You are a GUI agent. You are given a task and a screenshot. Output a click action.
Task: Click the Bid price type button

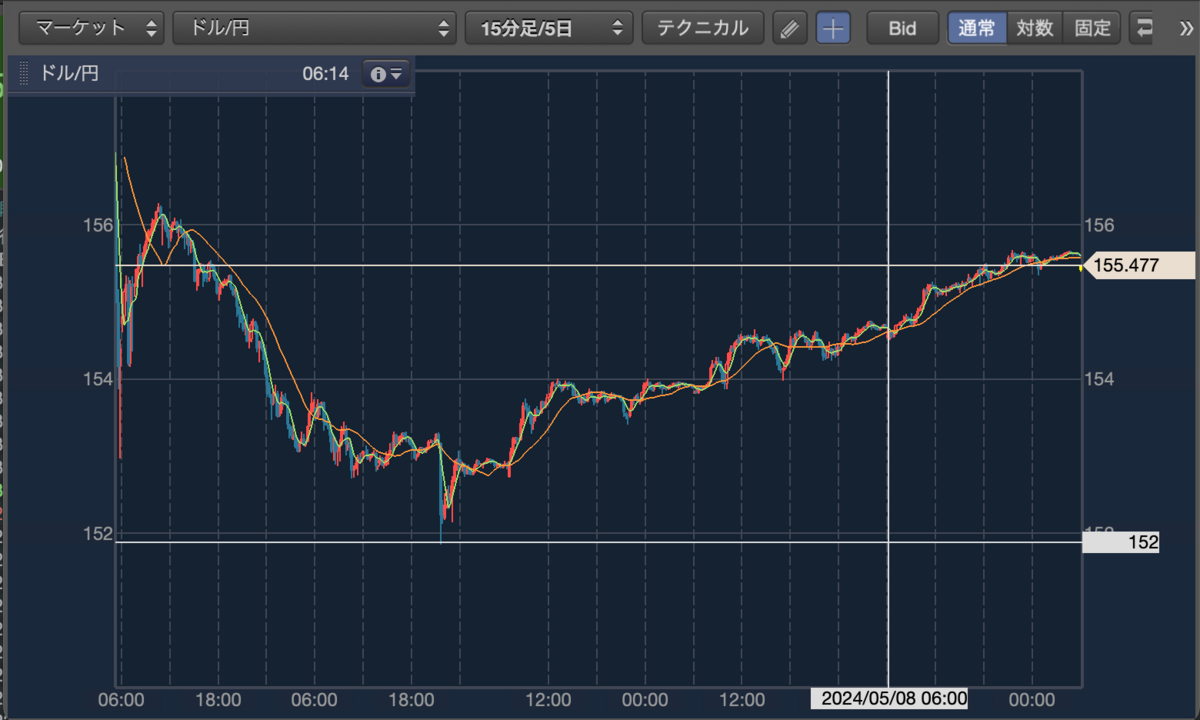[x=902, y=28]
